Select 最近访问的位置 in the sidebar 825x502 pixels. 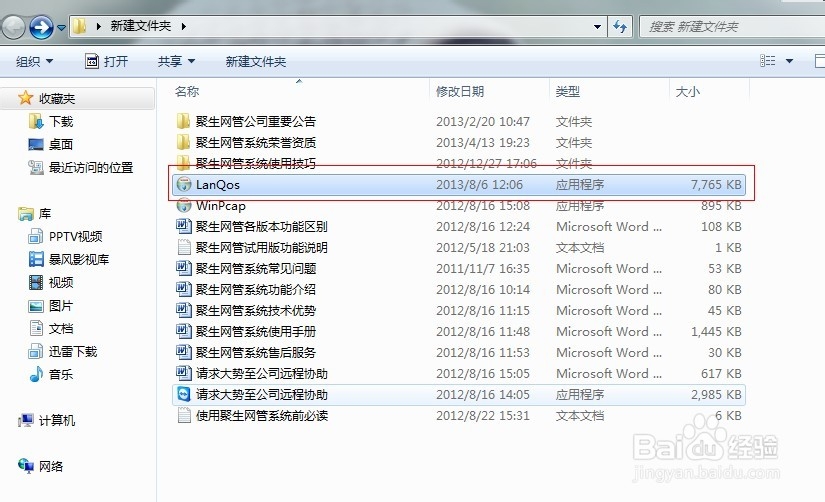[90, 167]
